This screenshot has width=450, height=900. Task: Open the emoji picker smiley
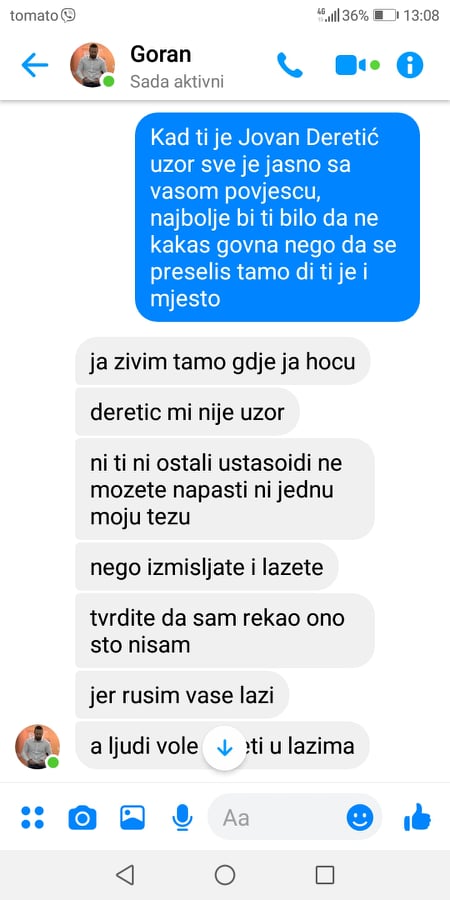(x=360, y=817)
